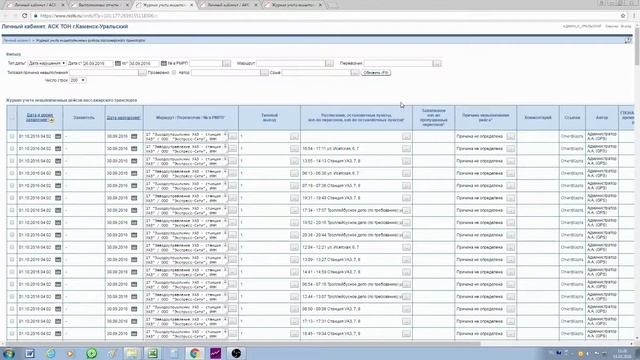Image resolution: width=640 pixels, height=360 pixels.
Task: Focus the browser address bar
Action: [x=327, y=16]
